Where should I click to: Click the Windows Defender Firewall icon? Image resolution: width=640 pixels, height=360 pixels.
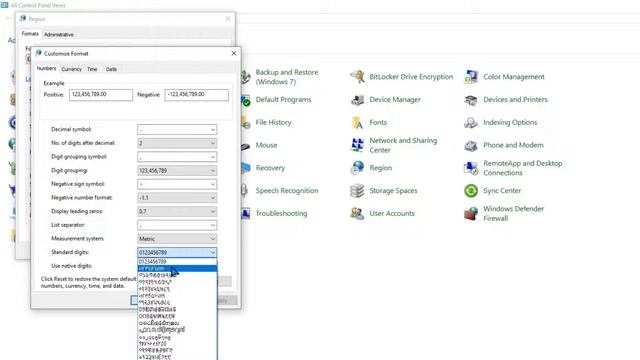click(x=471, y=213)
